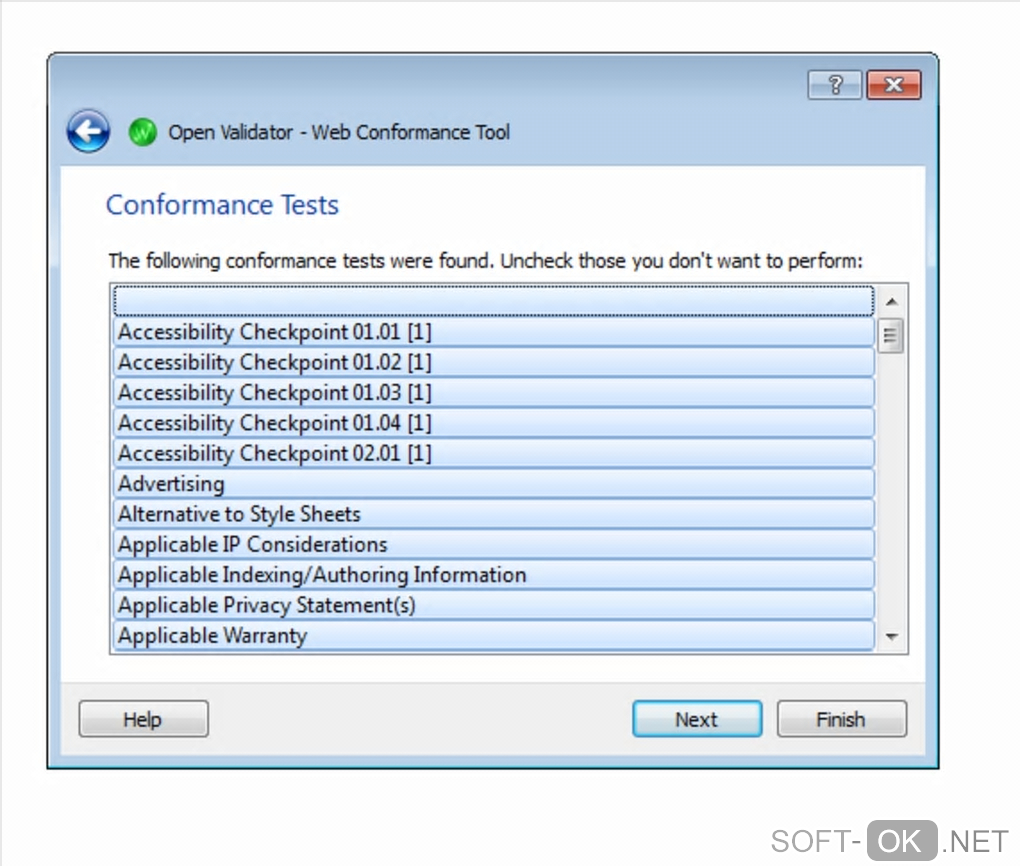This screenshot has height=866, width=1020.
Task: Select the Applicable Warranty test
Action: coord(213,636)
